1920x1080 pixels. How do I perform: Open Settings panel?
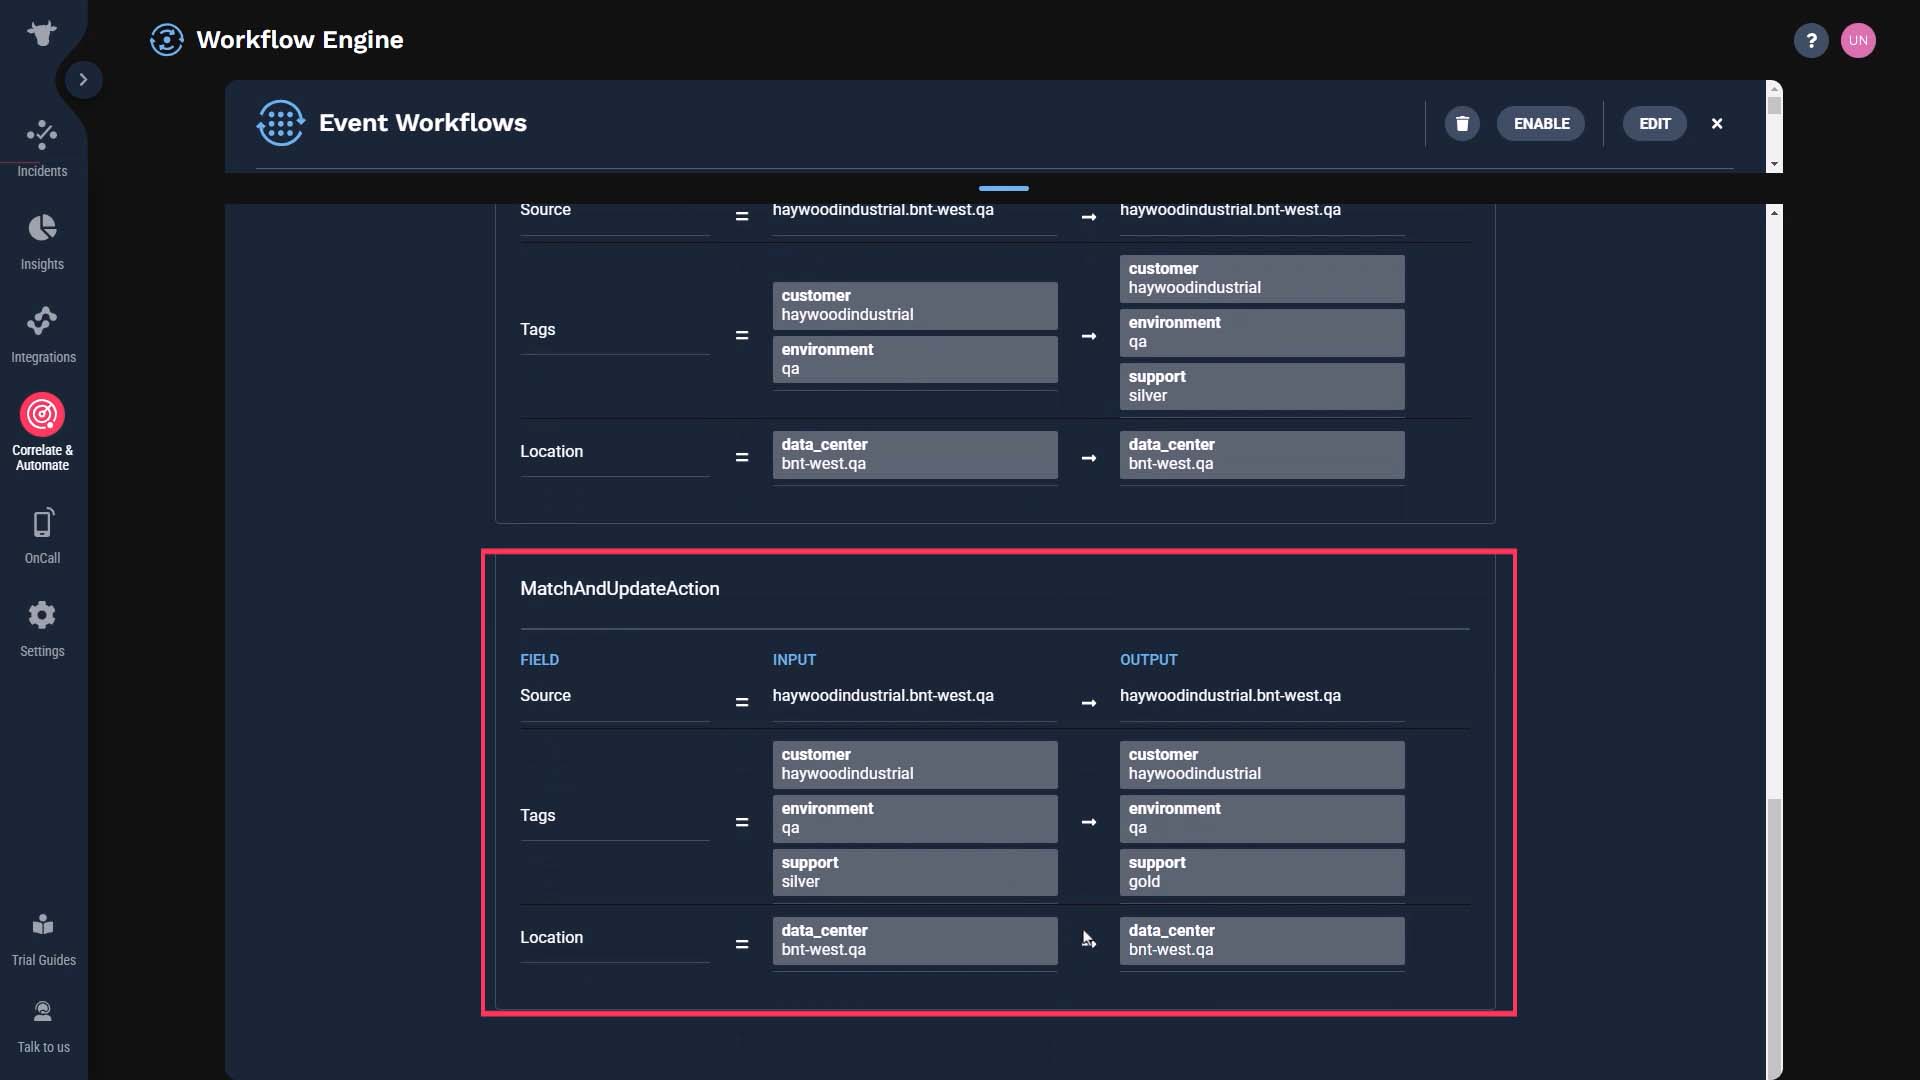point(42,628)
